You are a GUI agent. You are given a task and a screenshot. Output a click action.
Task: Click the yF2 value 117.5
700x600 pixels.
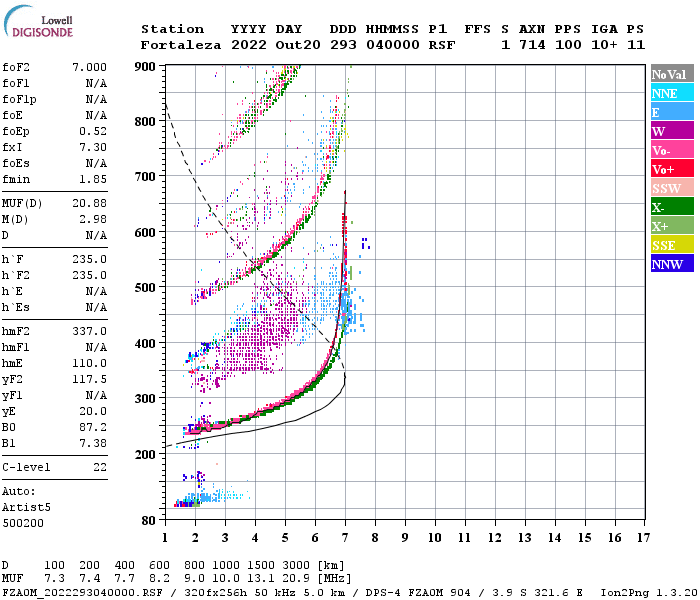[x=89, y=379]
